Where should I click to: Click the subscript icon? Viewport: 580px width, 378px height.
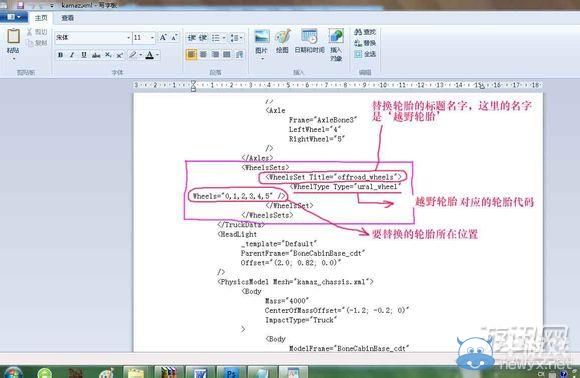pos(108,55)
